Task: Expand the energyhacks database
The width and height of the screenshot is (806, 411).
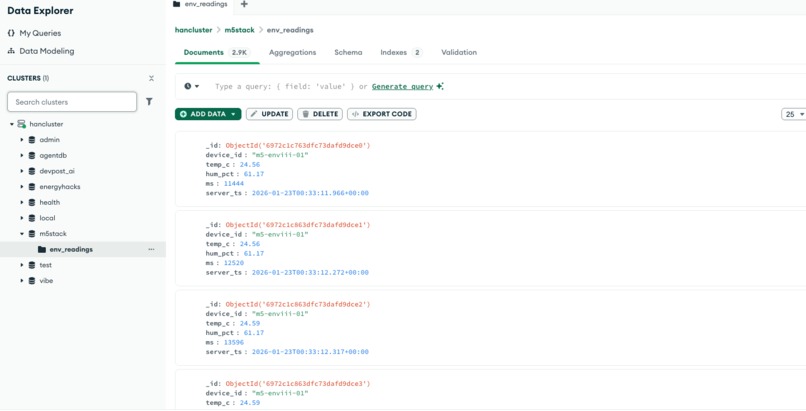Action: click(22, 187)
